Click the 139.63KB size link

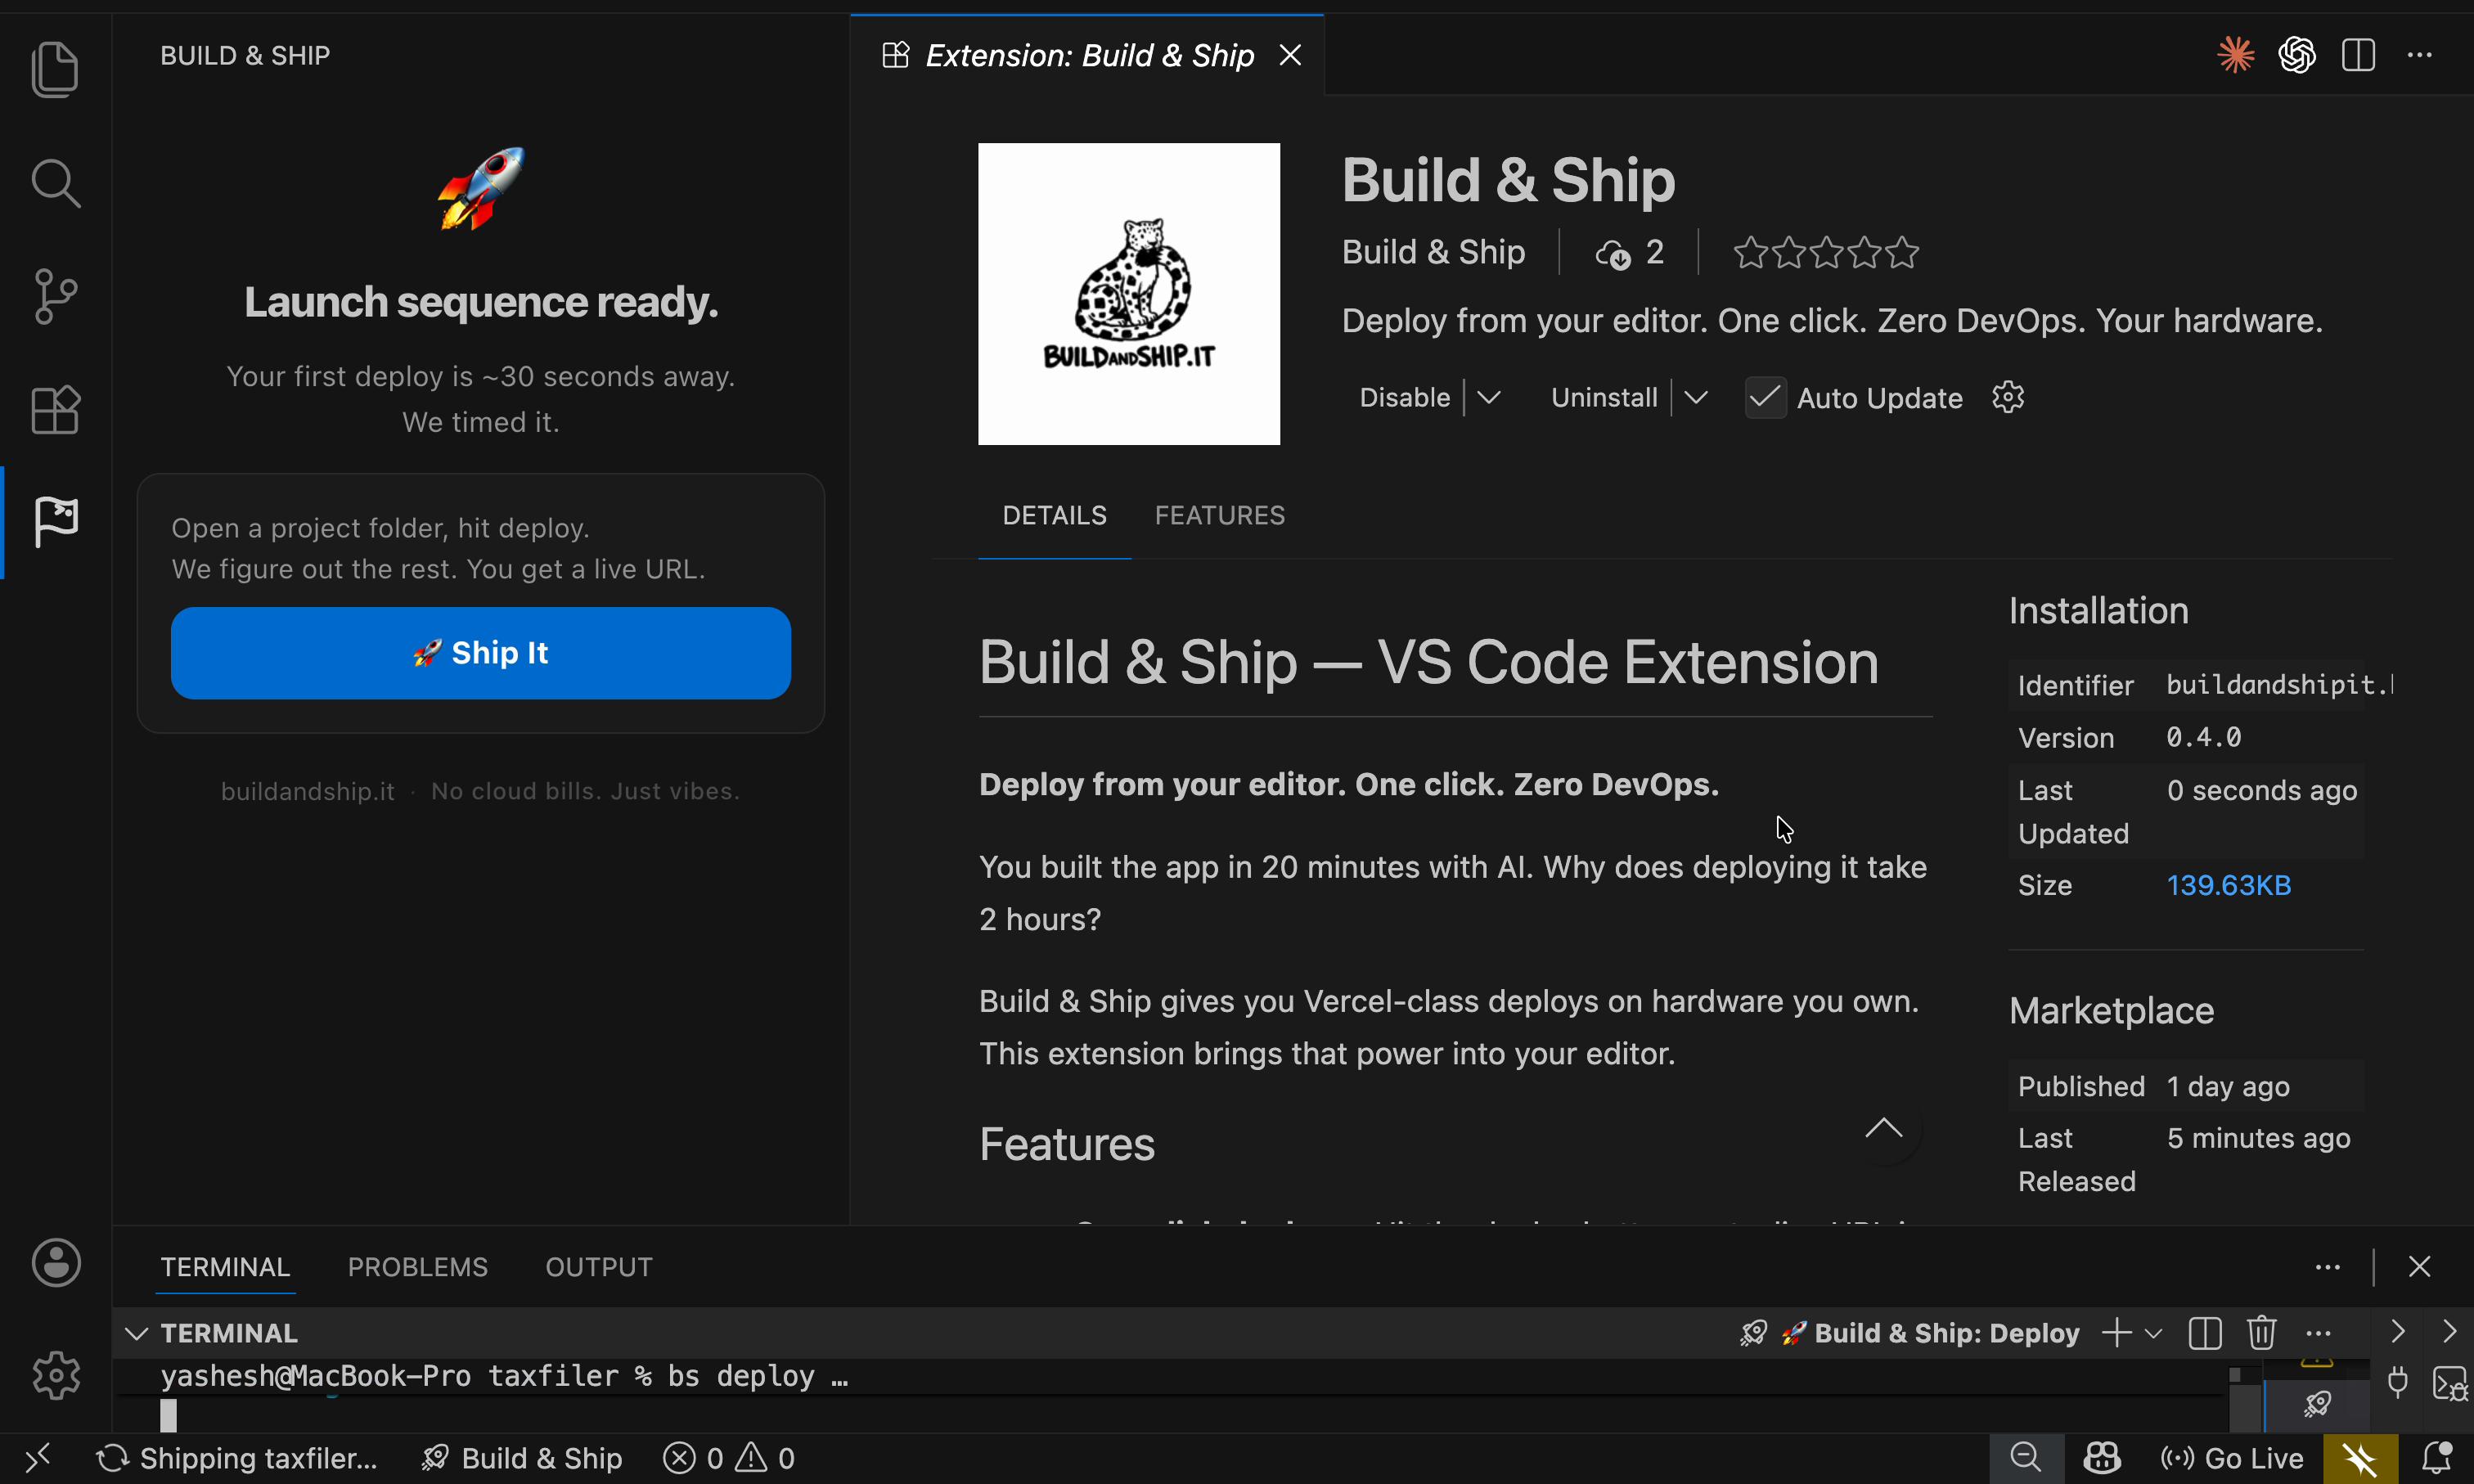point(2229,884)
